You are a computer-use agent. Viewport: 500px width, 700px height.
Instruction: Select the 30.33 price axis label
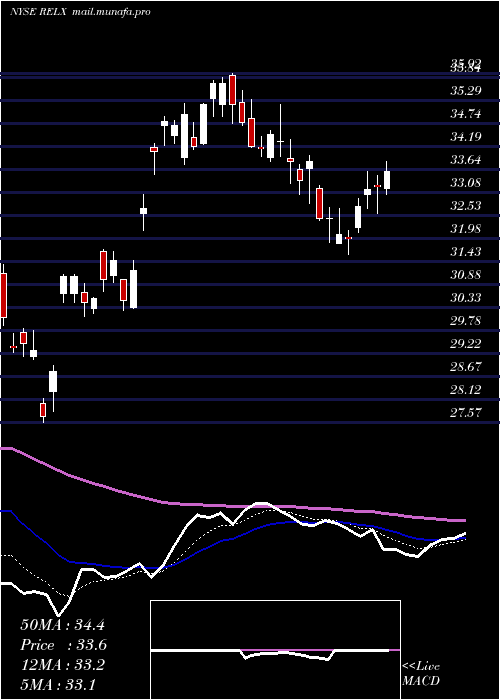[x=465, y=298]
